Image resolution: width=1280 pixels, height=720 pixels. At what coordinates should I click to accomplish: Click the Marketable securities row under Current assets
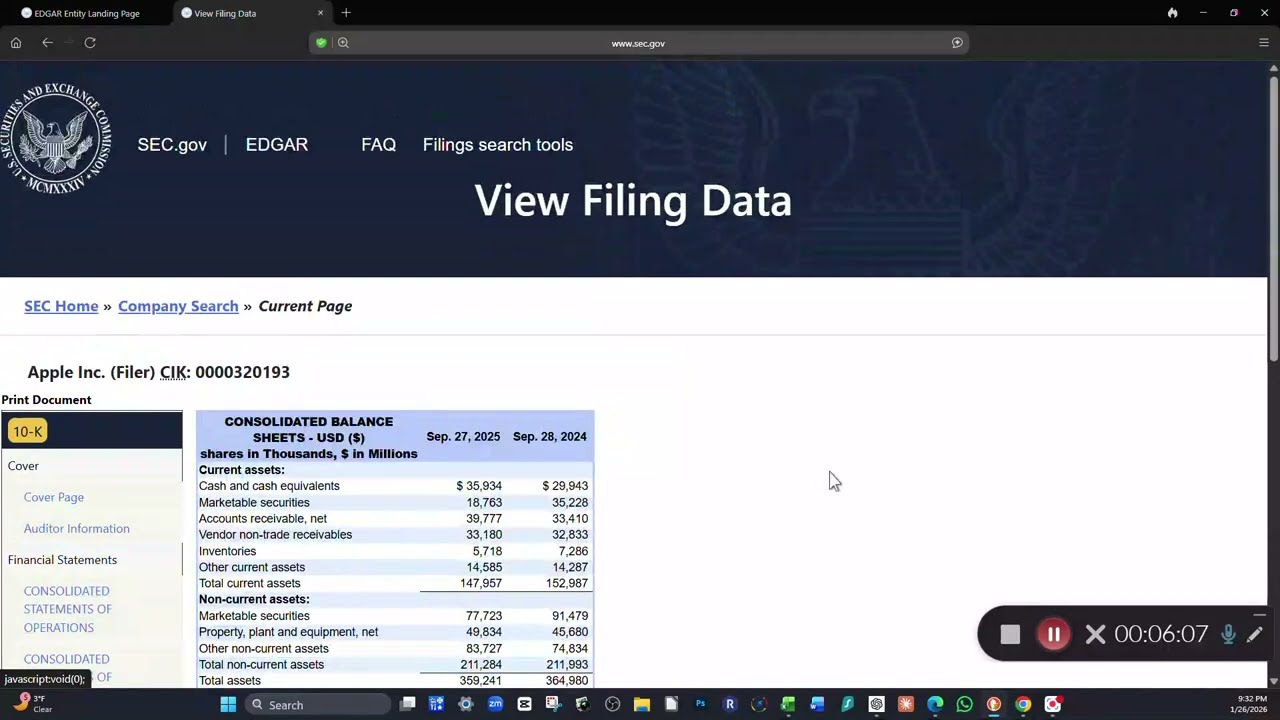click(x=254, y=502)
